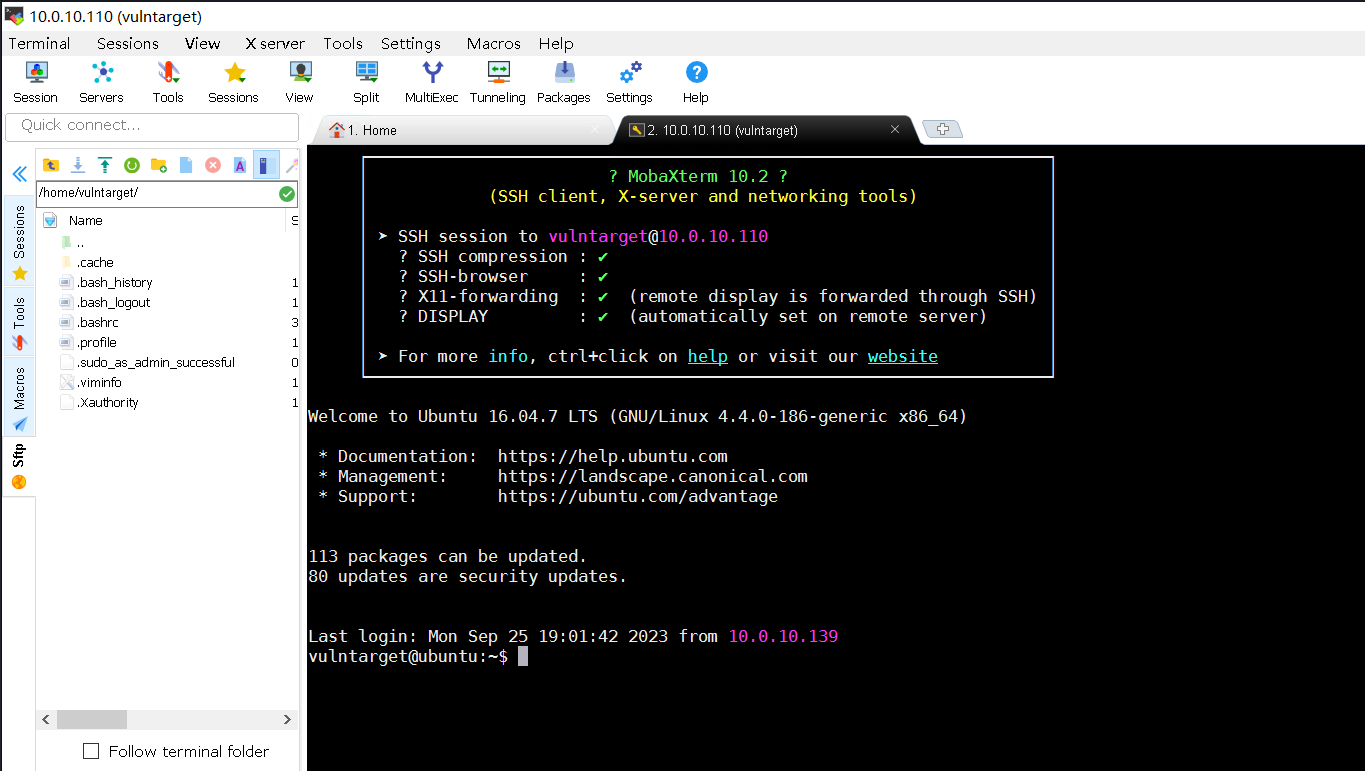
Task: Click the 10.0.10.139 address in terminal
Action: click(x=783, y=636)
